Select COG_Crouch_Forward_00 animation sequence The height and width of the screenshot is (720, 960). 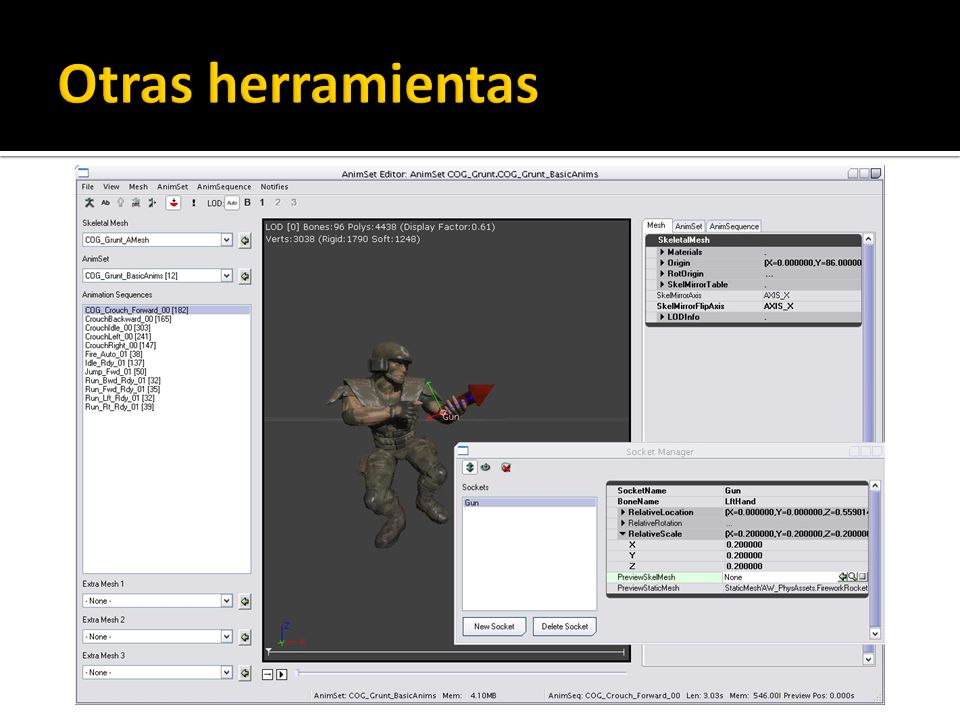pos(167,310)
